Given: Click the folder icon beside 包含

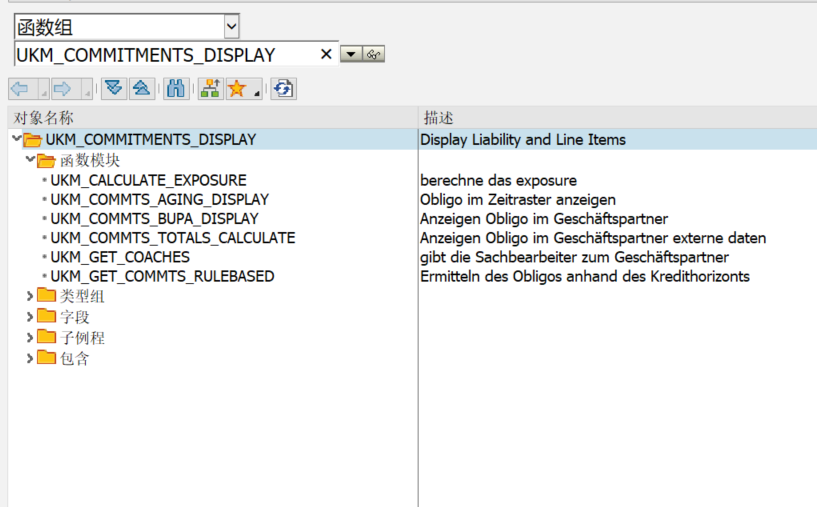Looking at the screenshot, I should (x=46, y=358).
